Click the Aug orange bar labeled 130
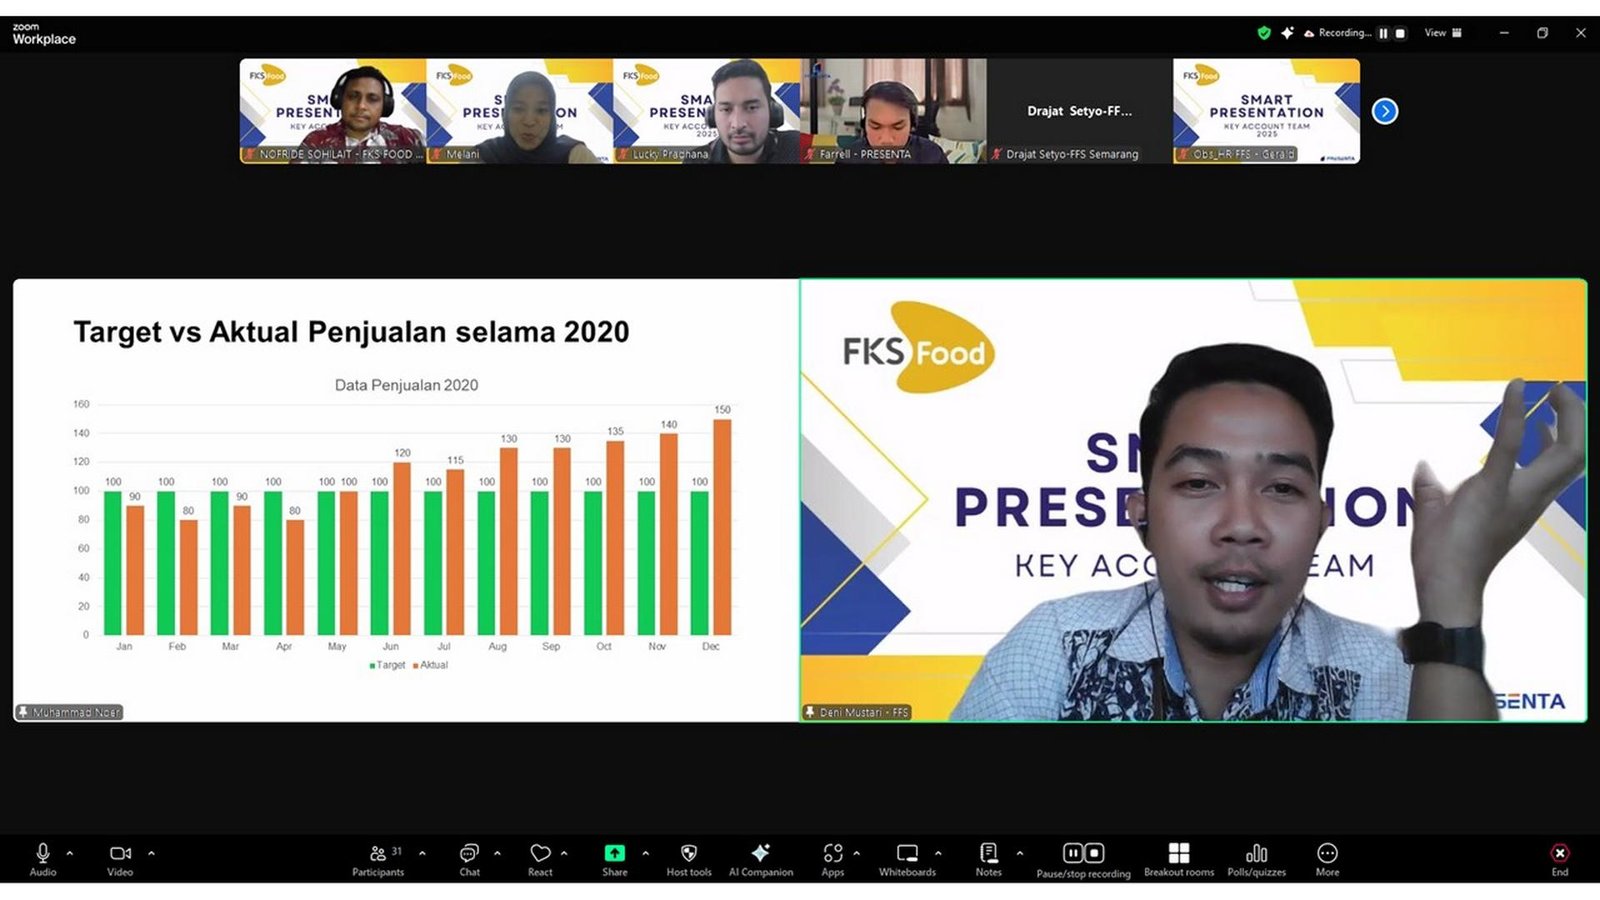 508,541
